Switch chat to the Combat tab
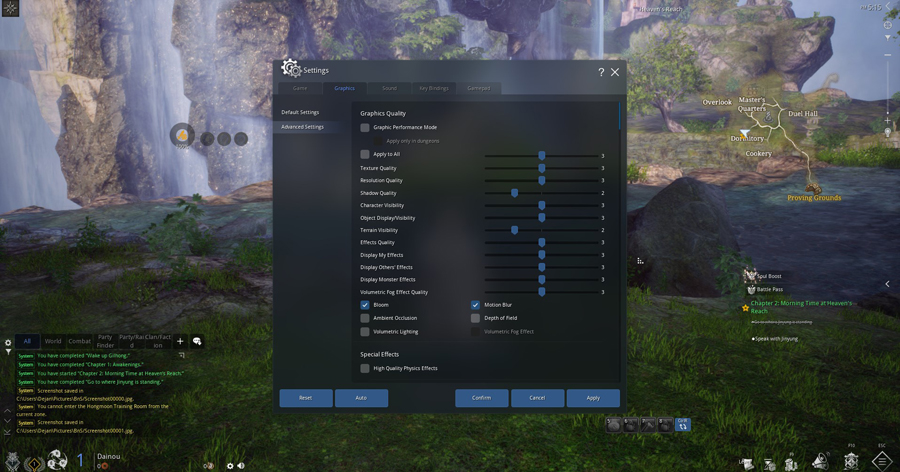The height and width of the screenshot is (472, 900). coord(79,341)
